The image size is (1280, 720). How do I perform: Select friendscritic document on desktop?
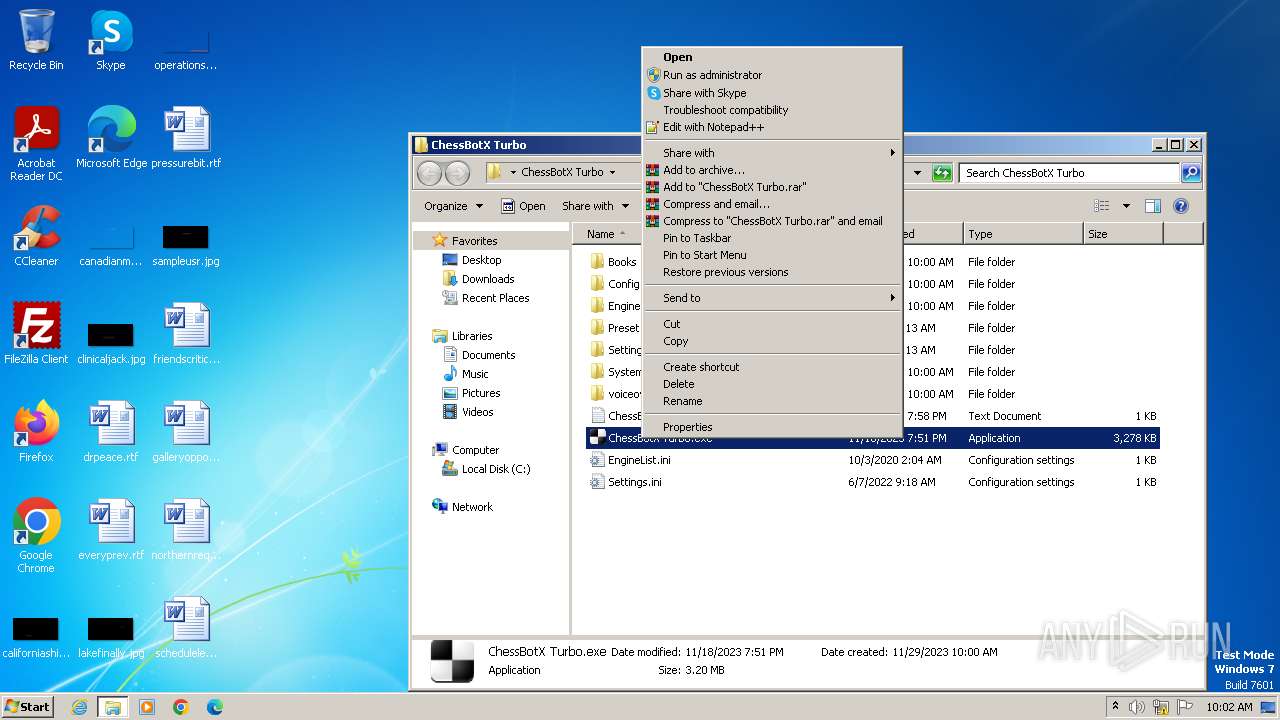point(186,333)
